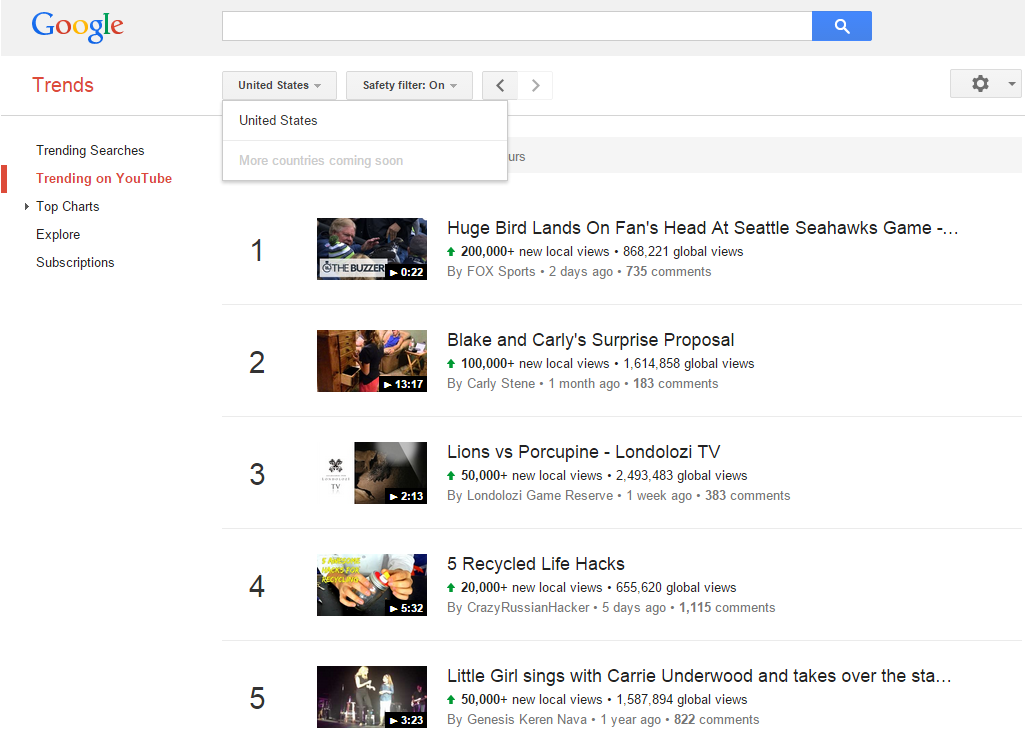Open Huge Bird Lands On Fan's Head title
Image resolution: width=1025 pixels, height=735 pixels.
point(703,228)
